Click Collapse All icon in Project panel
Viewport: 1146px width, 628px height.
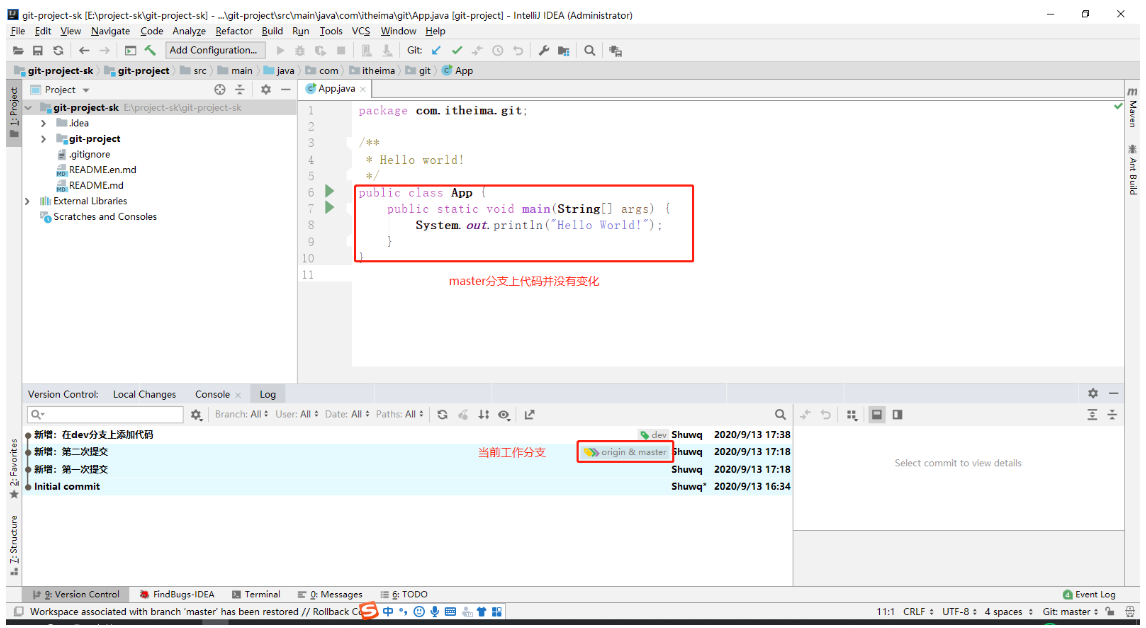(240, 89)
